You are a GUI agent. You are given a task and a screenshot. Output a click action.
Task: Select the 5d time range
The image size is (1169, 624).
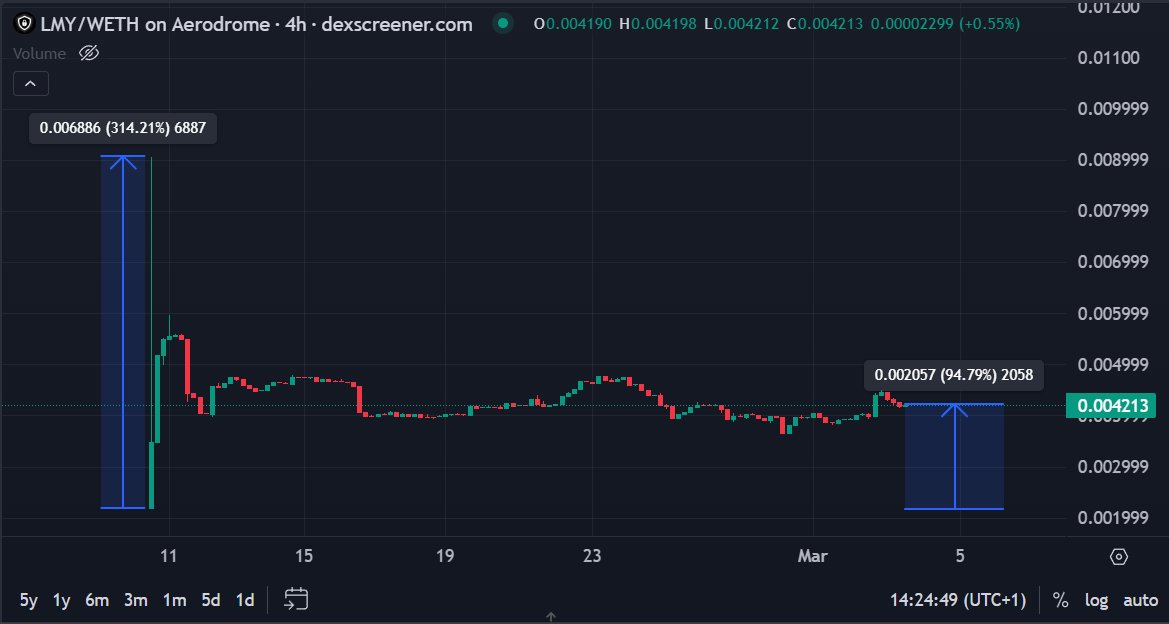211,599
